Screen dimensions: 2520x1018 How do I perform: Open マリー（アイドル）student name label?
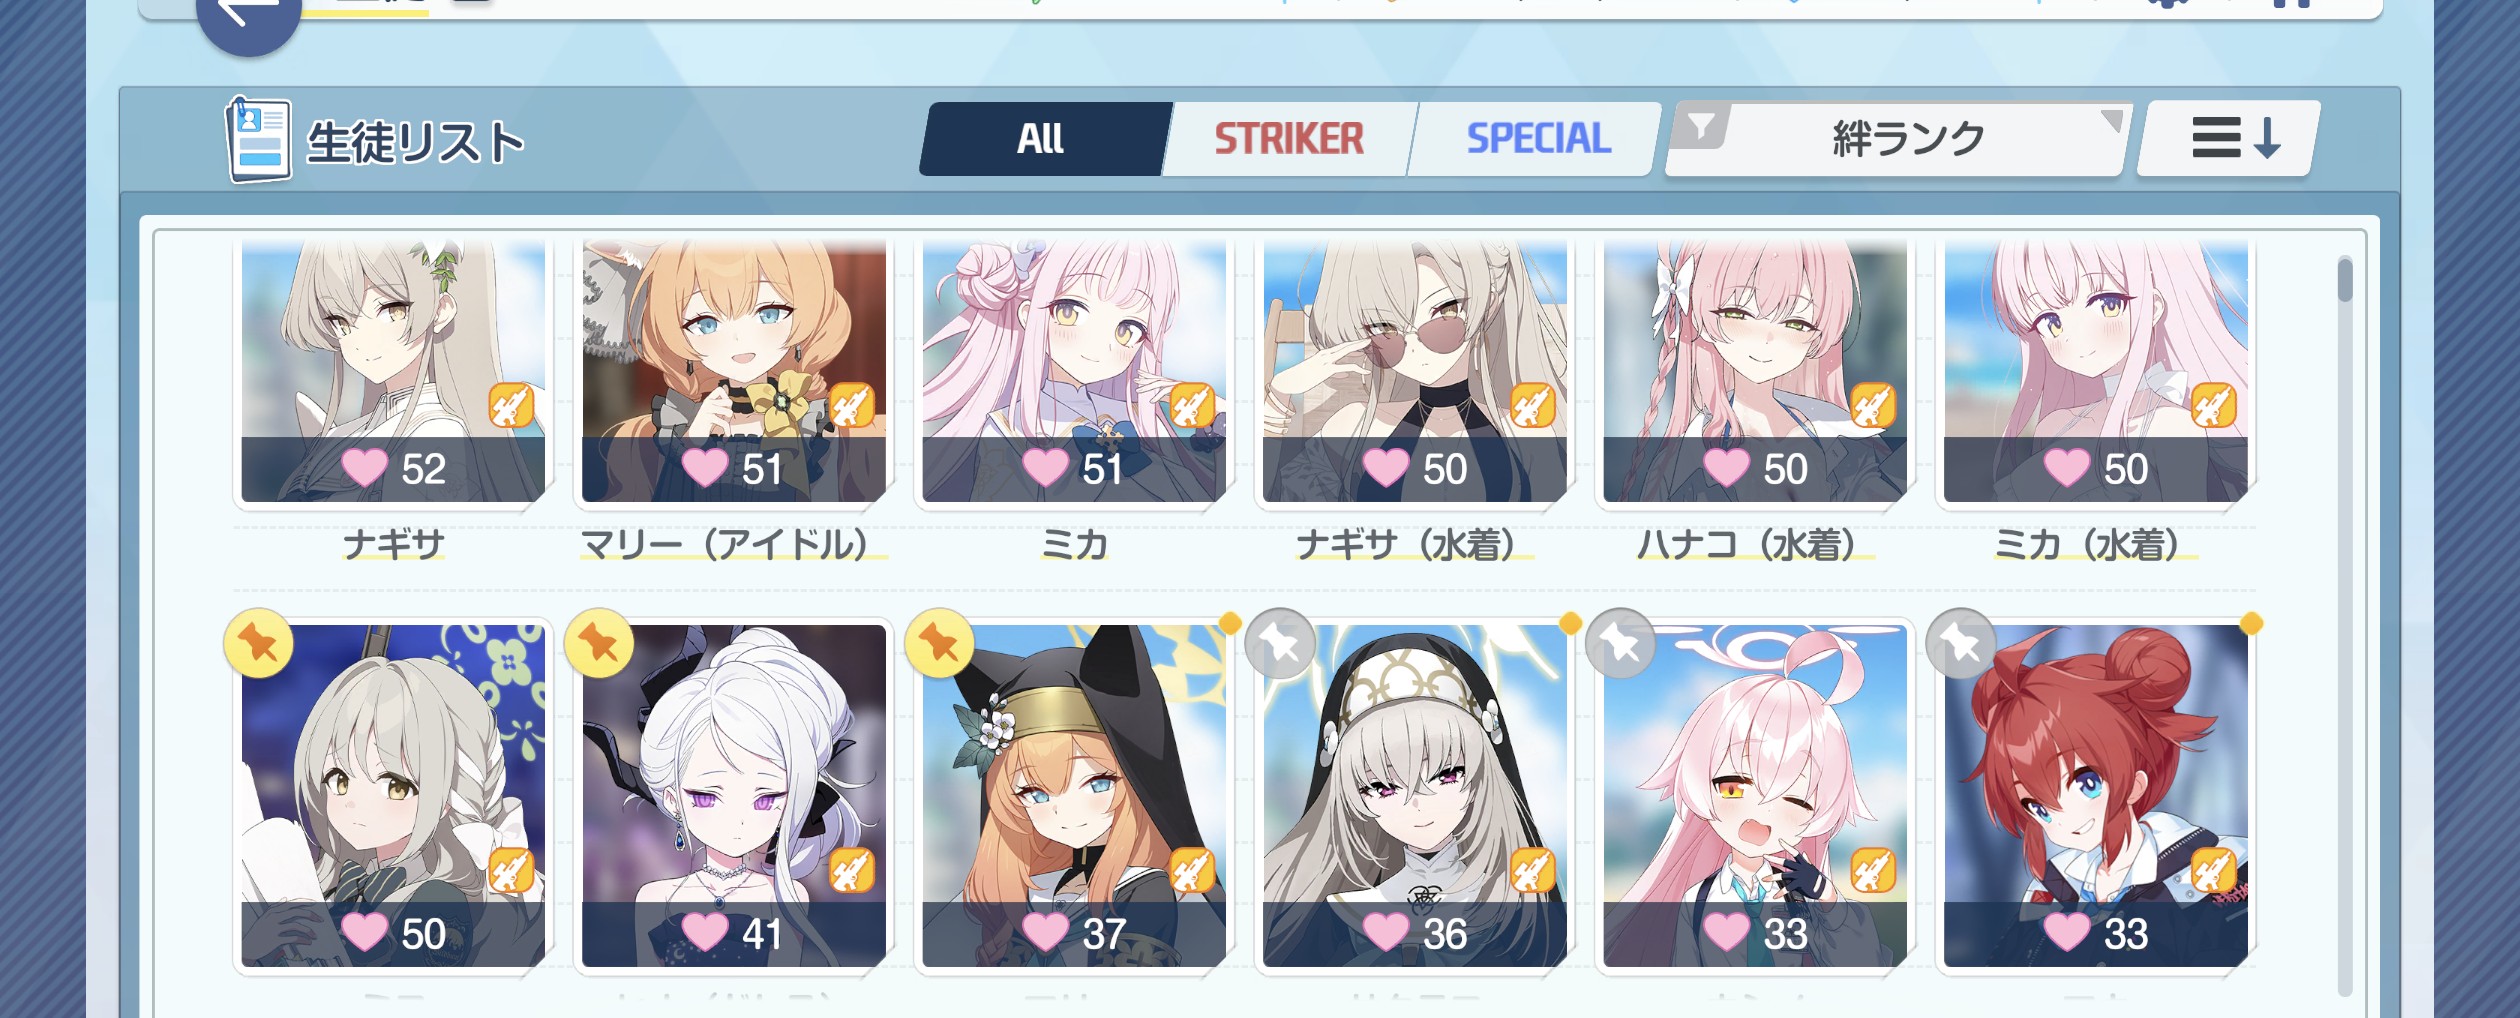(733, 545)
